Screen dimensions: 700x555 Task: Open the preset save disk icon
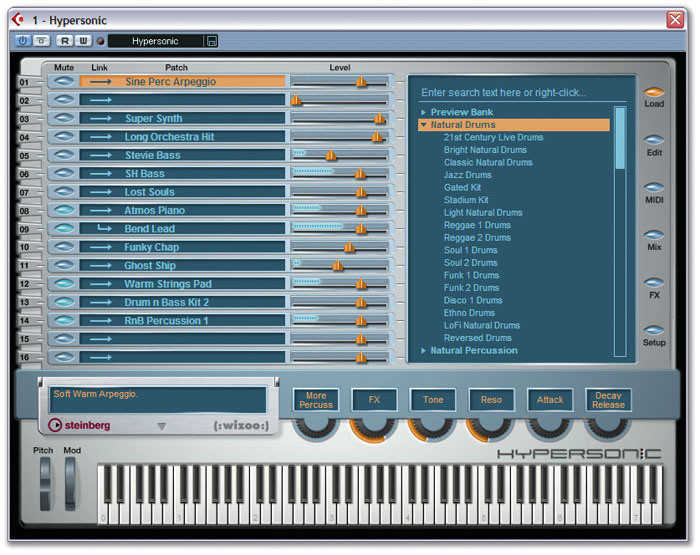tap(212, 41)
